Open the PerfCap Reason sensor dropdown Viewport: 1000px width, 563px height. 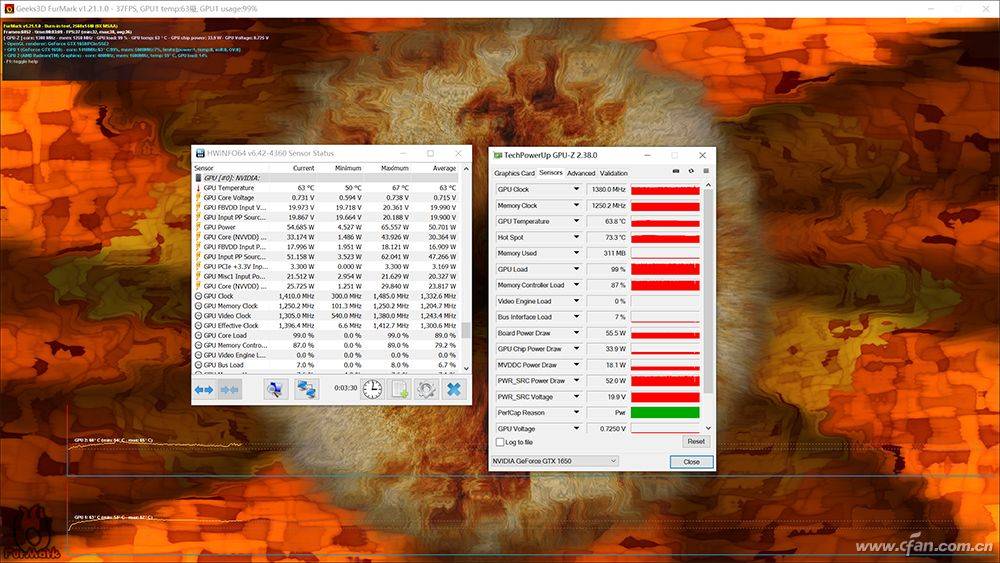point(576,413)
